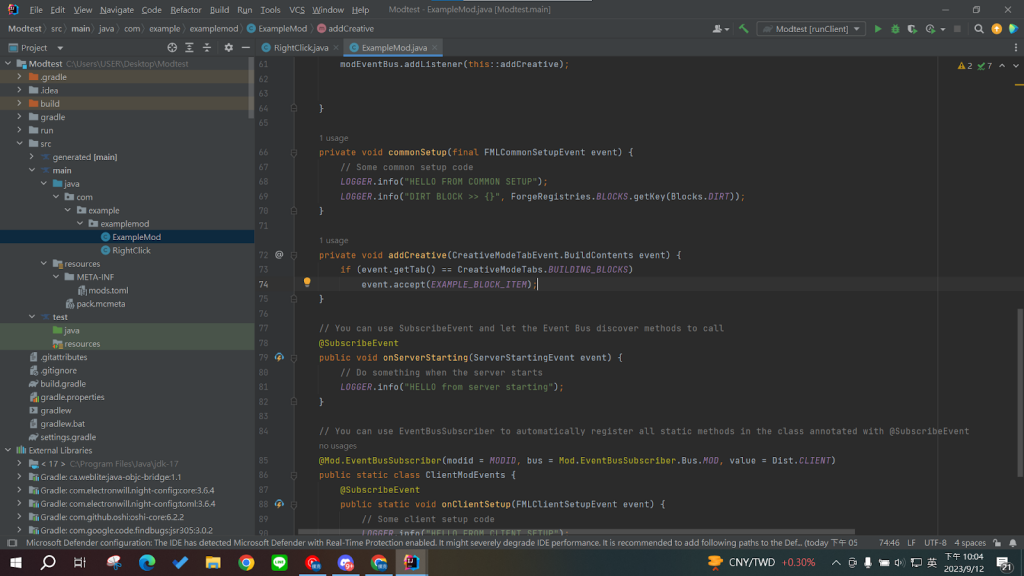
Task: Click the light bulb quick-fix icon
Action: coord(307,283)
